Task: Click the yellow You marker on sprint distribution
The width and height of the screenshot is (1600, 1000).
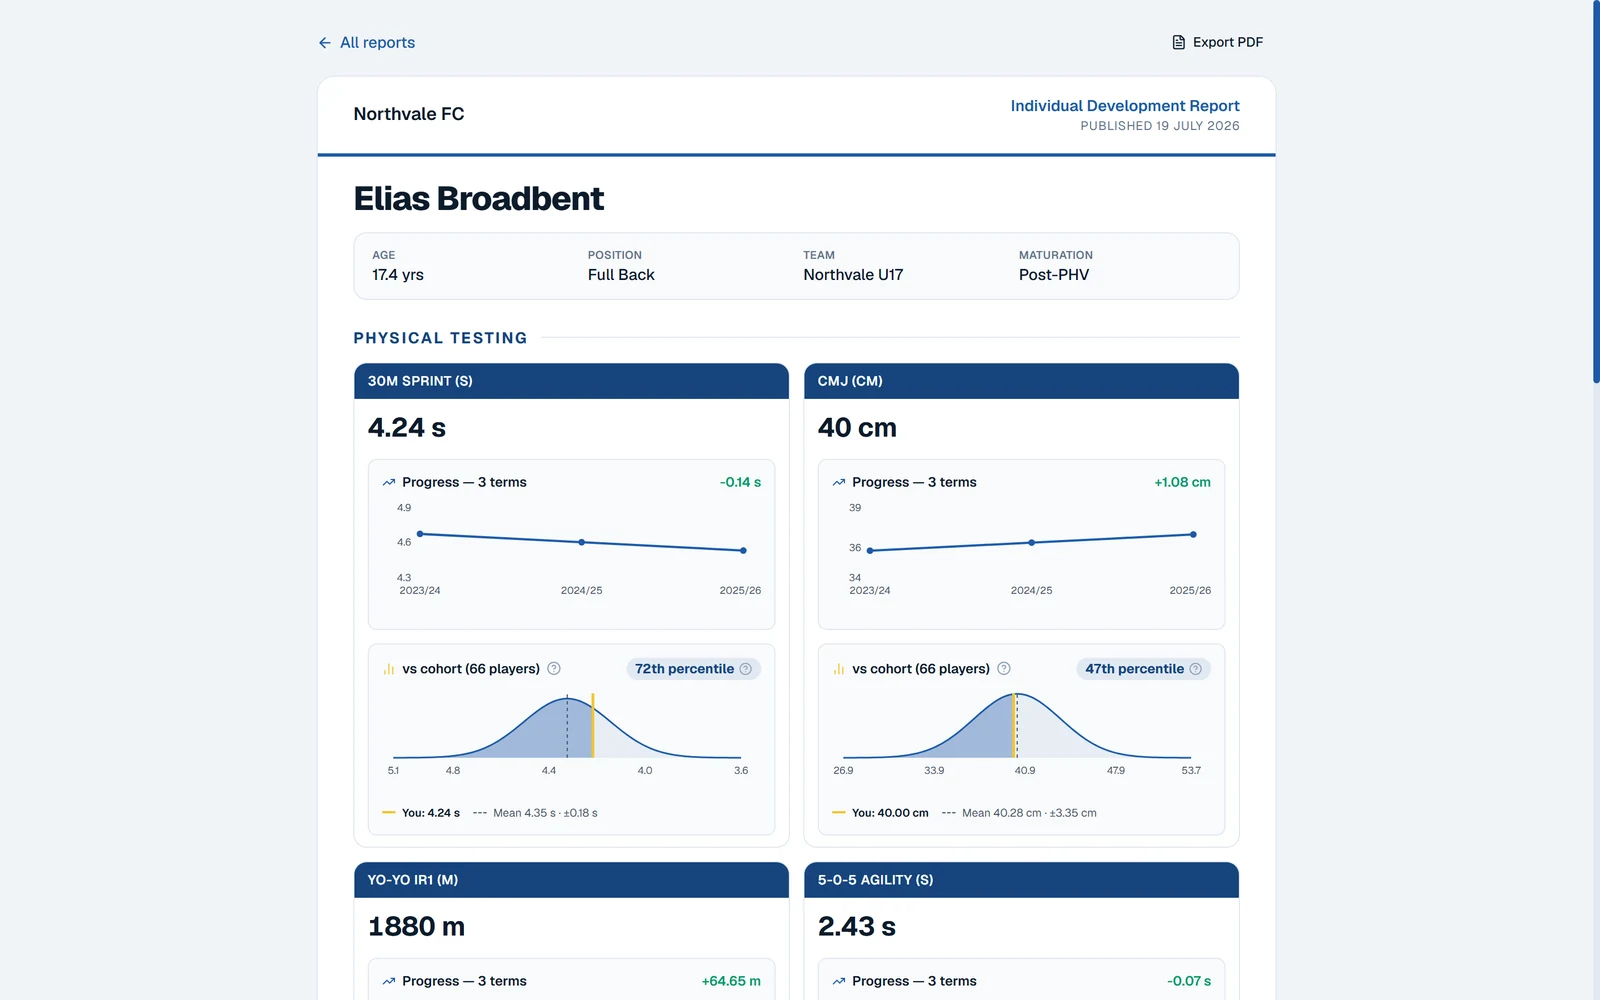Action: tap(593, 725)
